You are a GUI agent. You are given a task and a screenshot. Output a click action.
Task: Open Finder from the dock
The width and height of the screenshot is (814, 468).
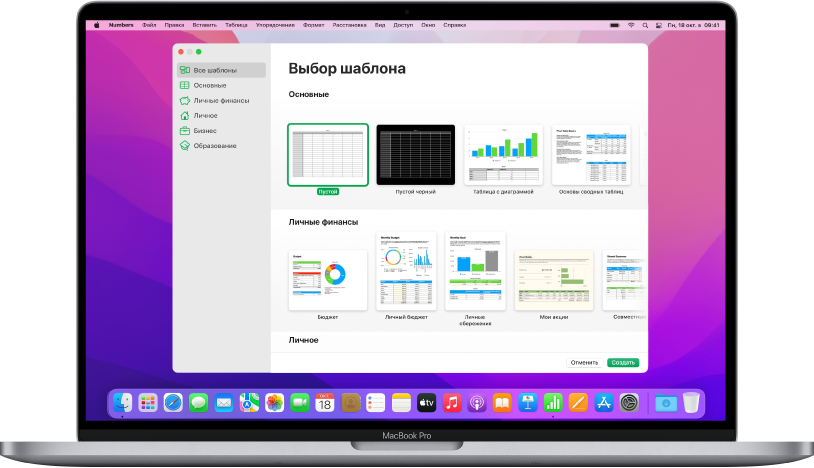point(123,403)
